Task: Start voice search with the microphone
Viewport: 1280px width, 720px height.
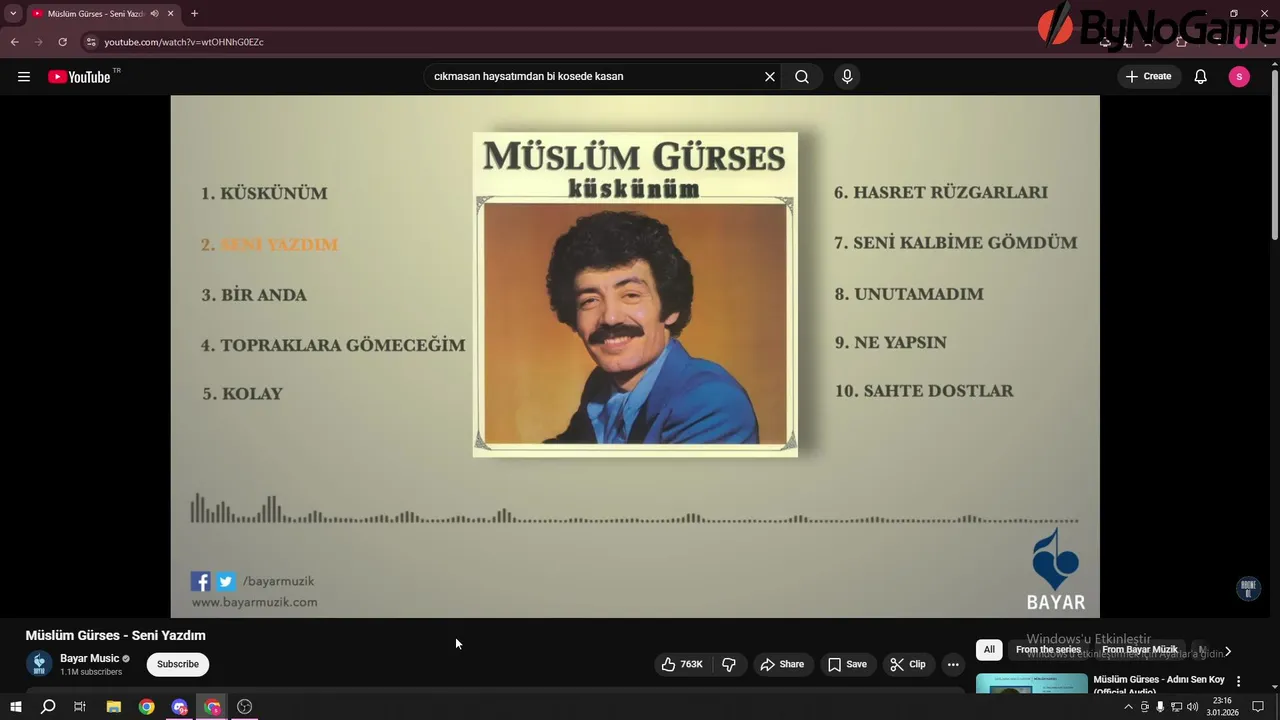Action: coord(847,77)
